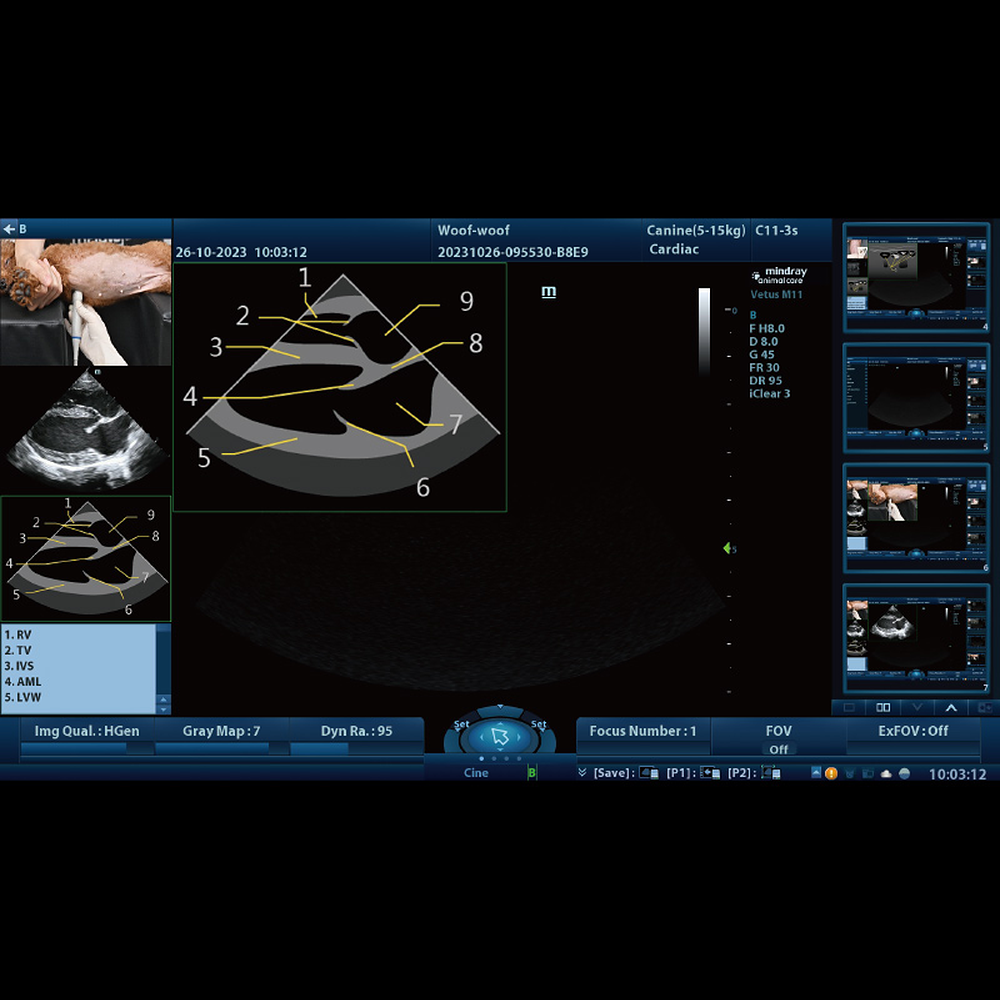The image size is (1000, 1000).
Task: Click the system clock 10:03:12
Action: pyautogui.click(x=957, y=774)
